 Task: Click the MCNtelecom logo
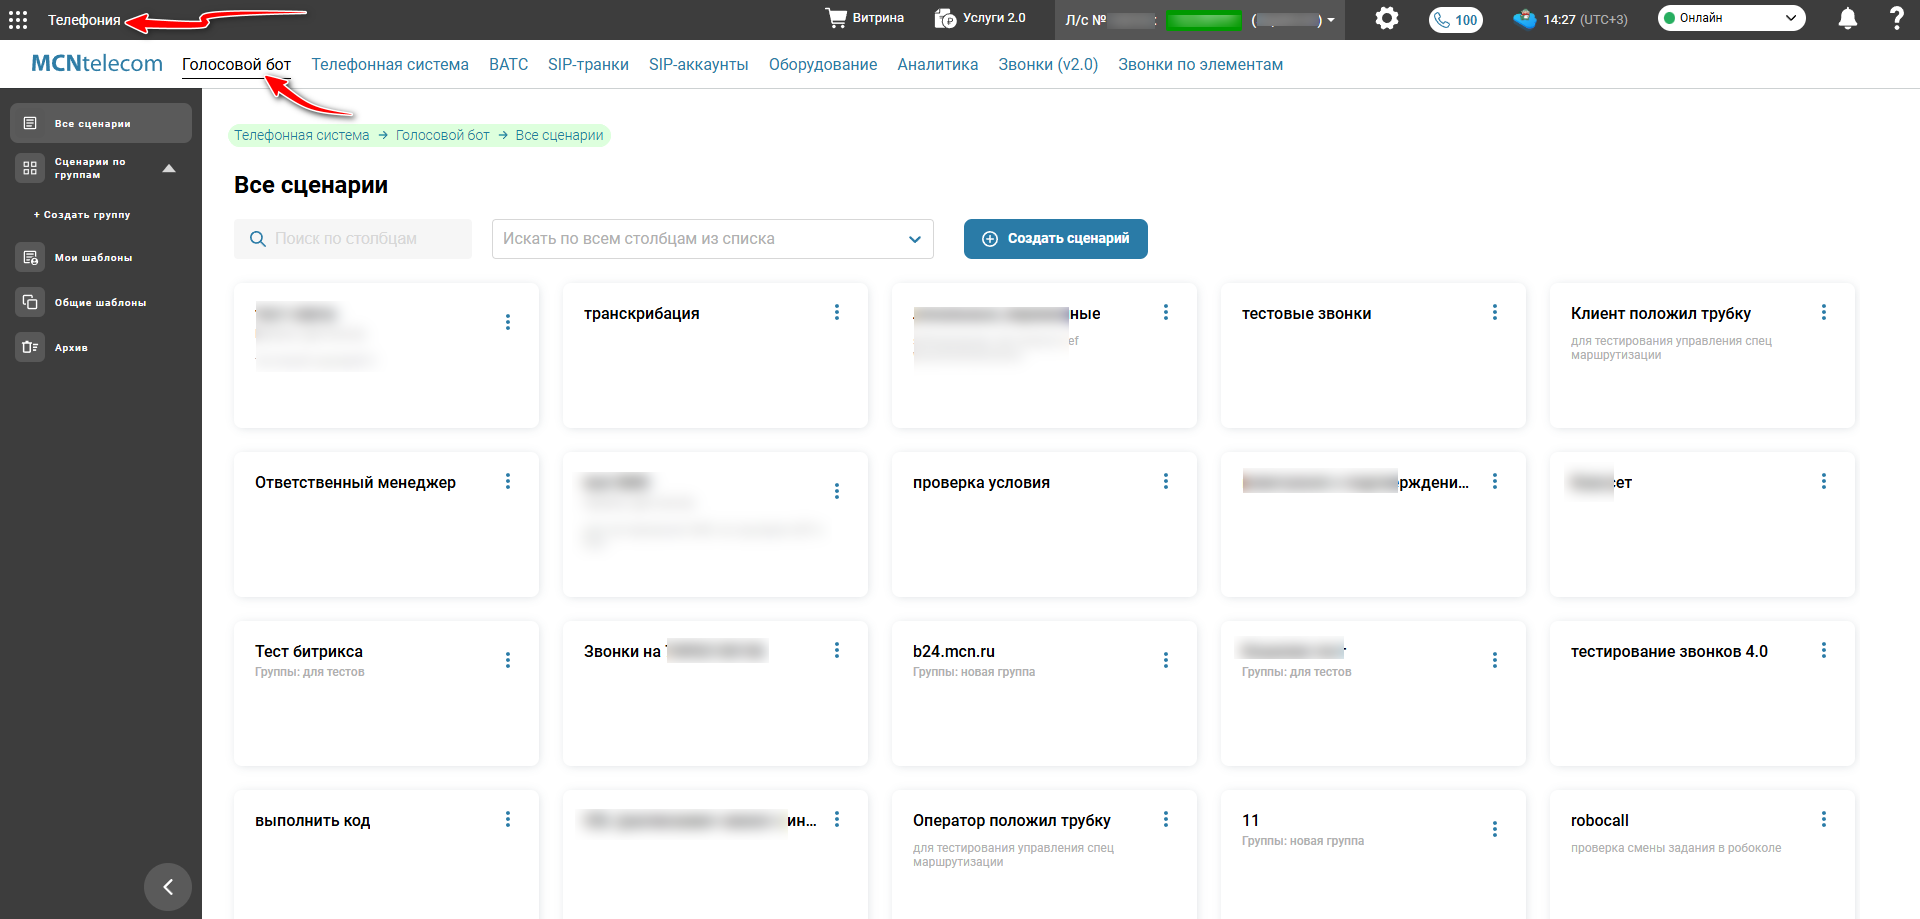pyautogui.click(x=97, y=63)
